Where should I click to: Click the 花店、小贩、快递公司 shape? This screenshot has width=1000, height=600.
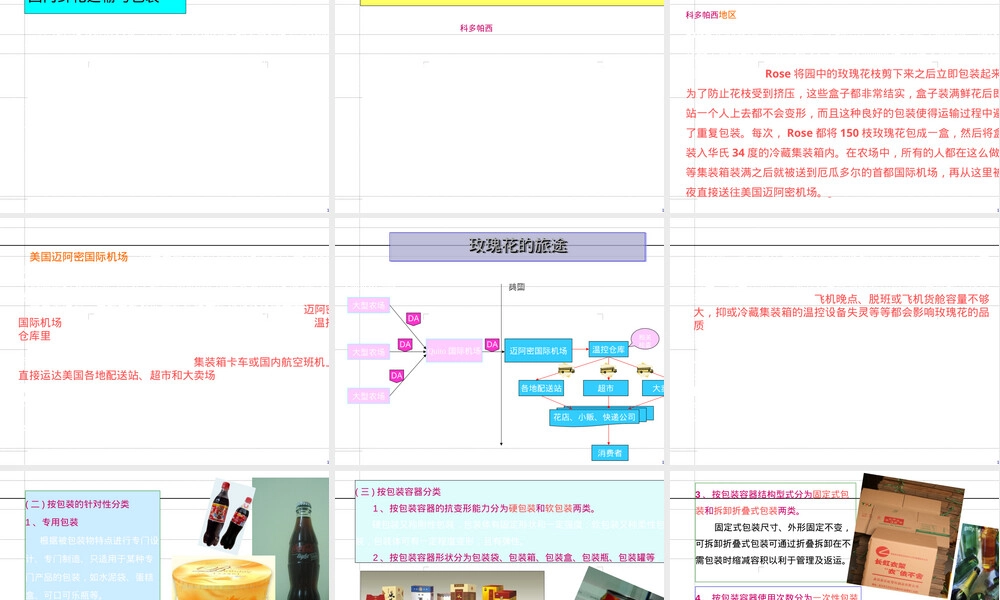click(x=594, y=417)
